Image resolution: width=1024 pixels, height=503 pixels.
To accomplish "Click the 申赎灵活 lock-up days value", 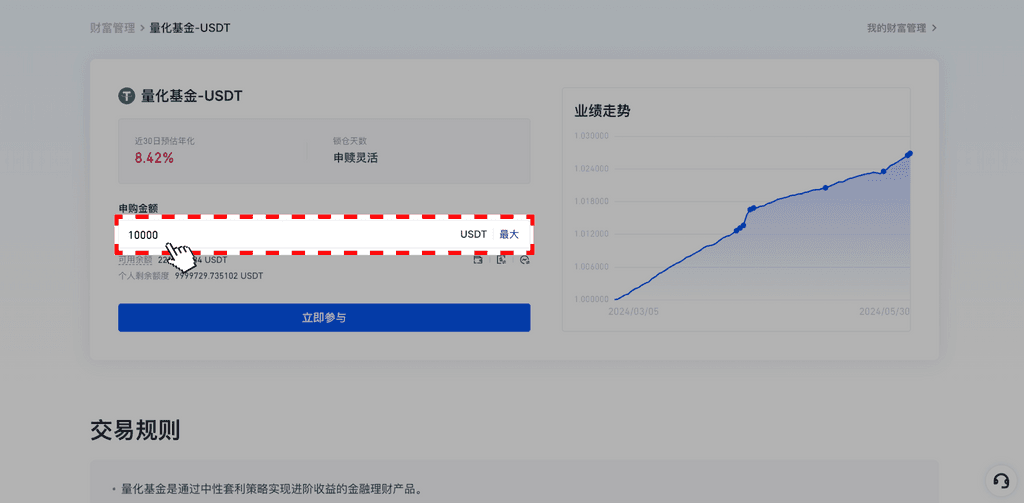I will pyautogui.click(x=355, y=158).
